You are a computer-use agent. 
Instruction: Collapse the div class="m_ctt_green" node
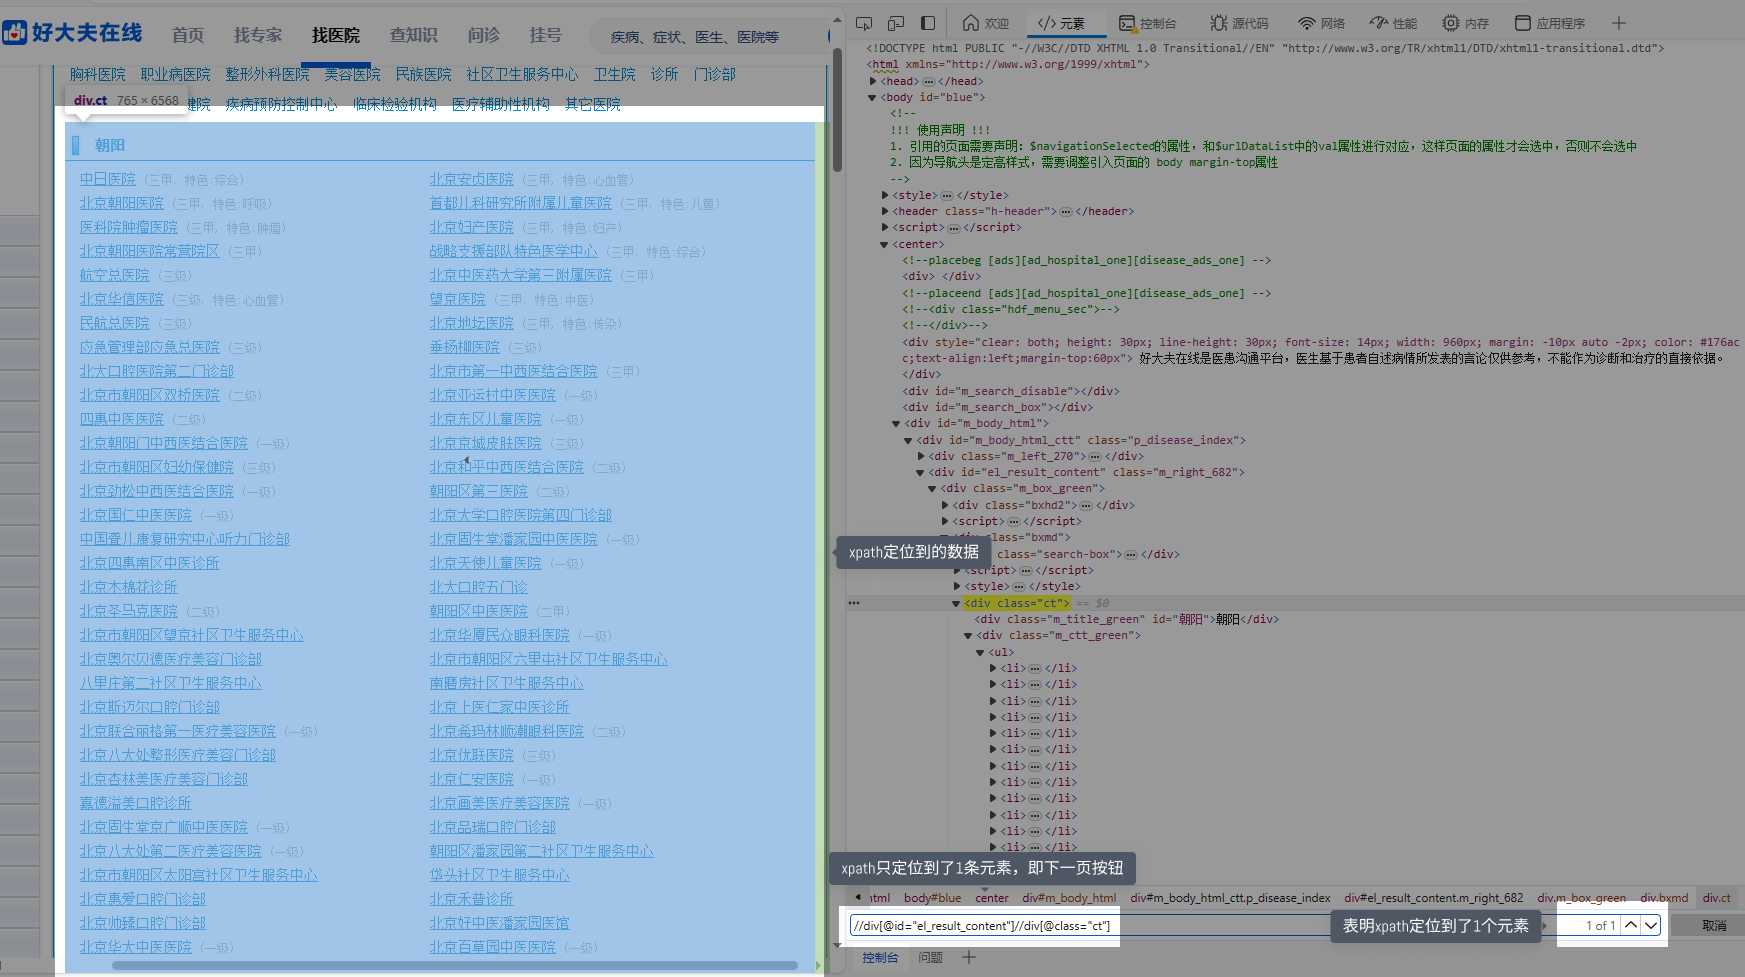(969, 635)
